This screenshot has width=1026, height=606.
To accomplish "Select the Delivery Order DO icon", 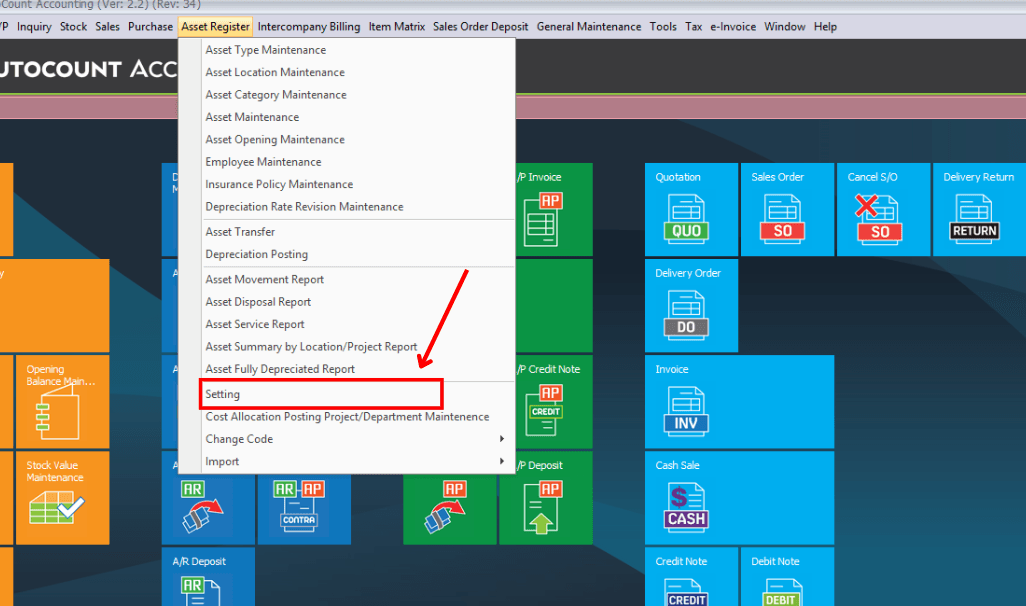I will [x=690, y=305].
